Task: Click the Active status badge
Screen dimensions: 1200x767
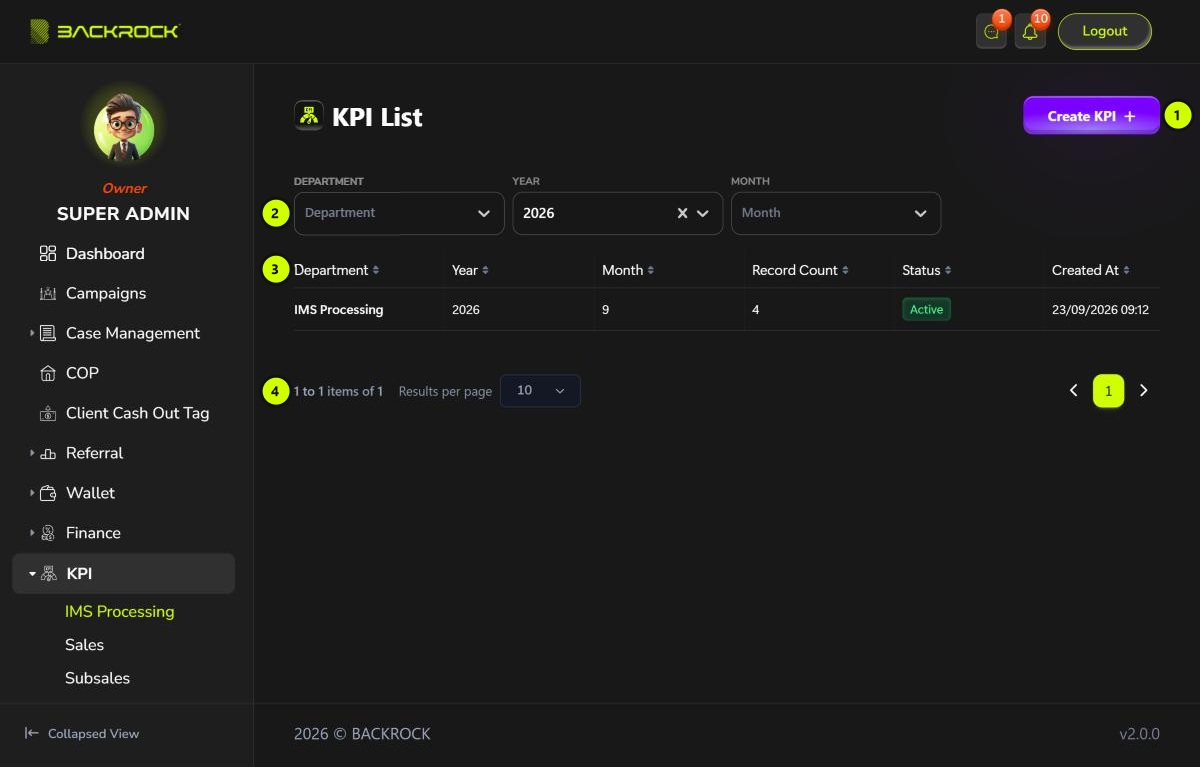Action: [x=926, y=310]
